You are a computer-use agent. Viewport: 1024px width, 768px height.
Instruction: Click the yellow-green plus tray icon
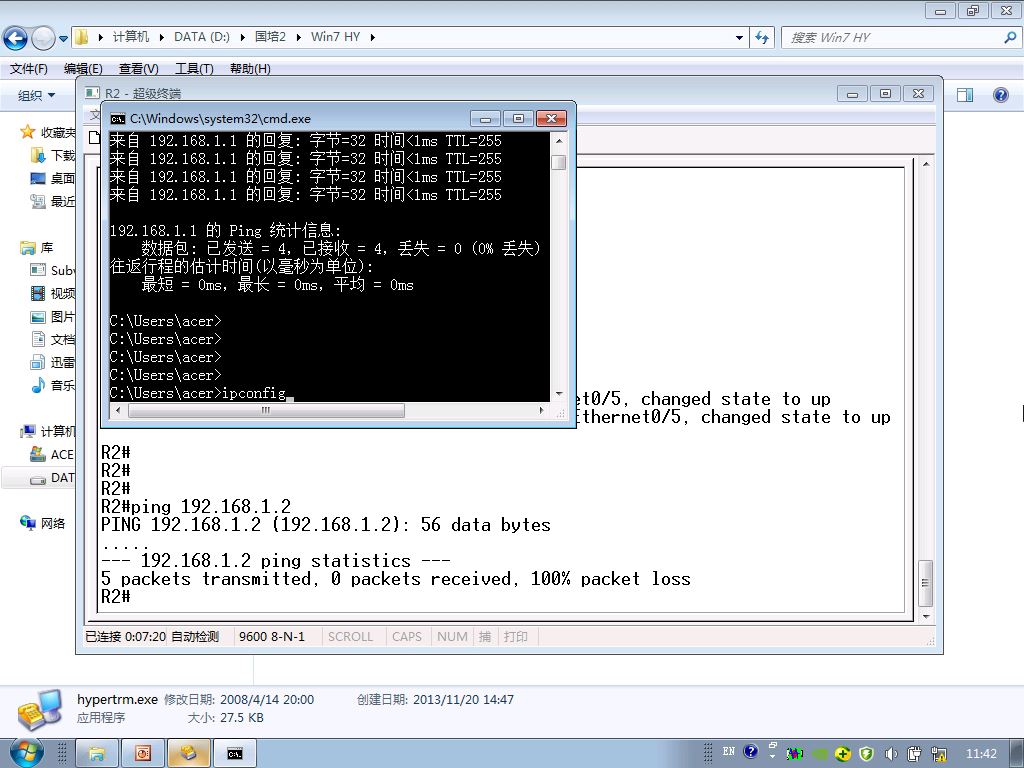(x=842, y=754)
